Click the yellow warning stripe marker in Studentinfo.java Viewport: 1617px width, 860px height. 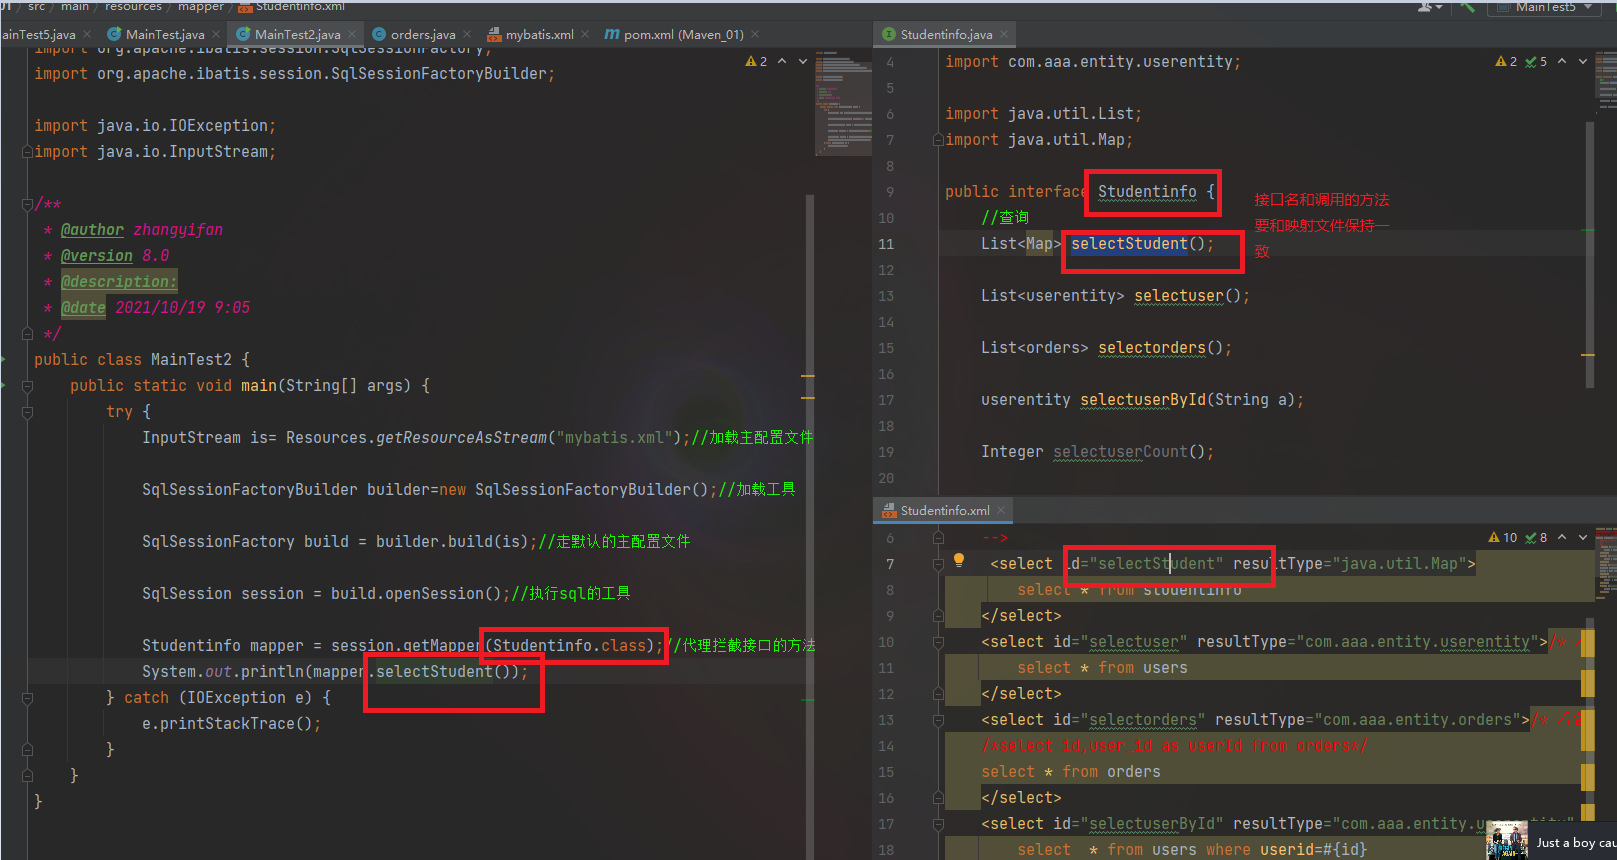pos(1588,355)
